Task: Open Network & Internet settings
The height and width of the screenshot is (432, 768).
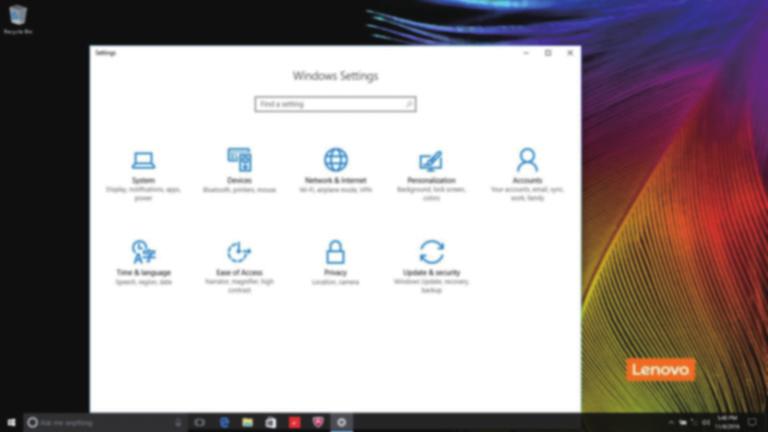Action: pos(336,170)
